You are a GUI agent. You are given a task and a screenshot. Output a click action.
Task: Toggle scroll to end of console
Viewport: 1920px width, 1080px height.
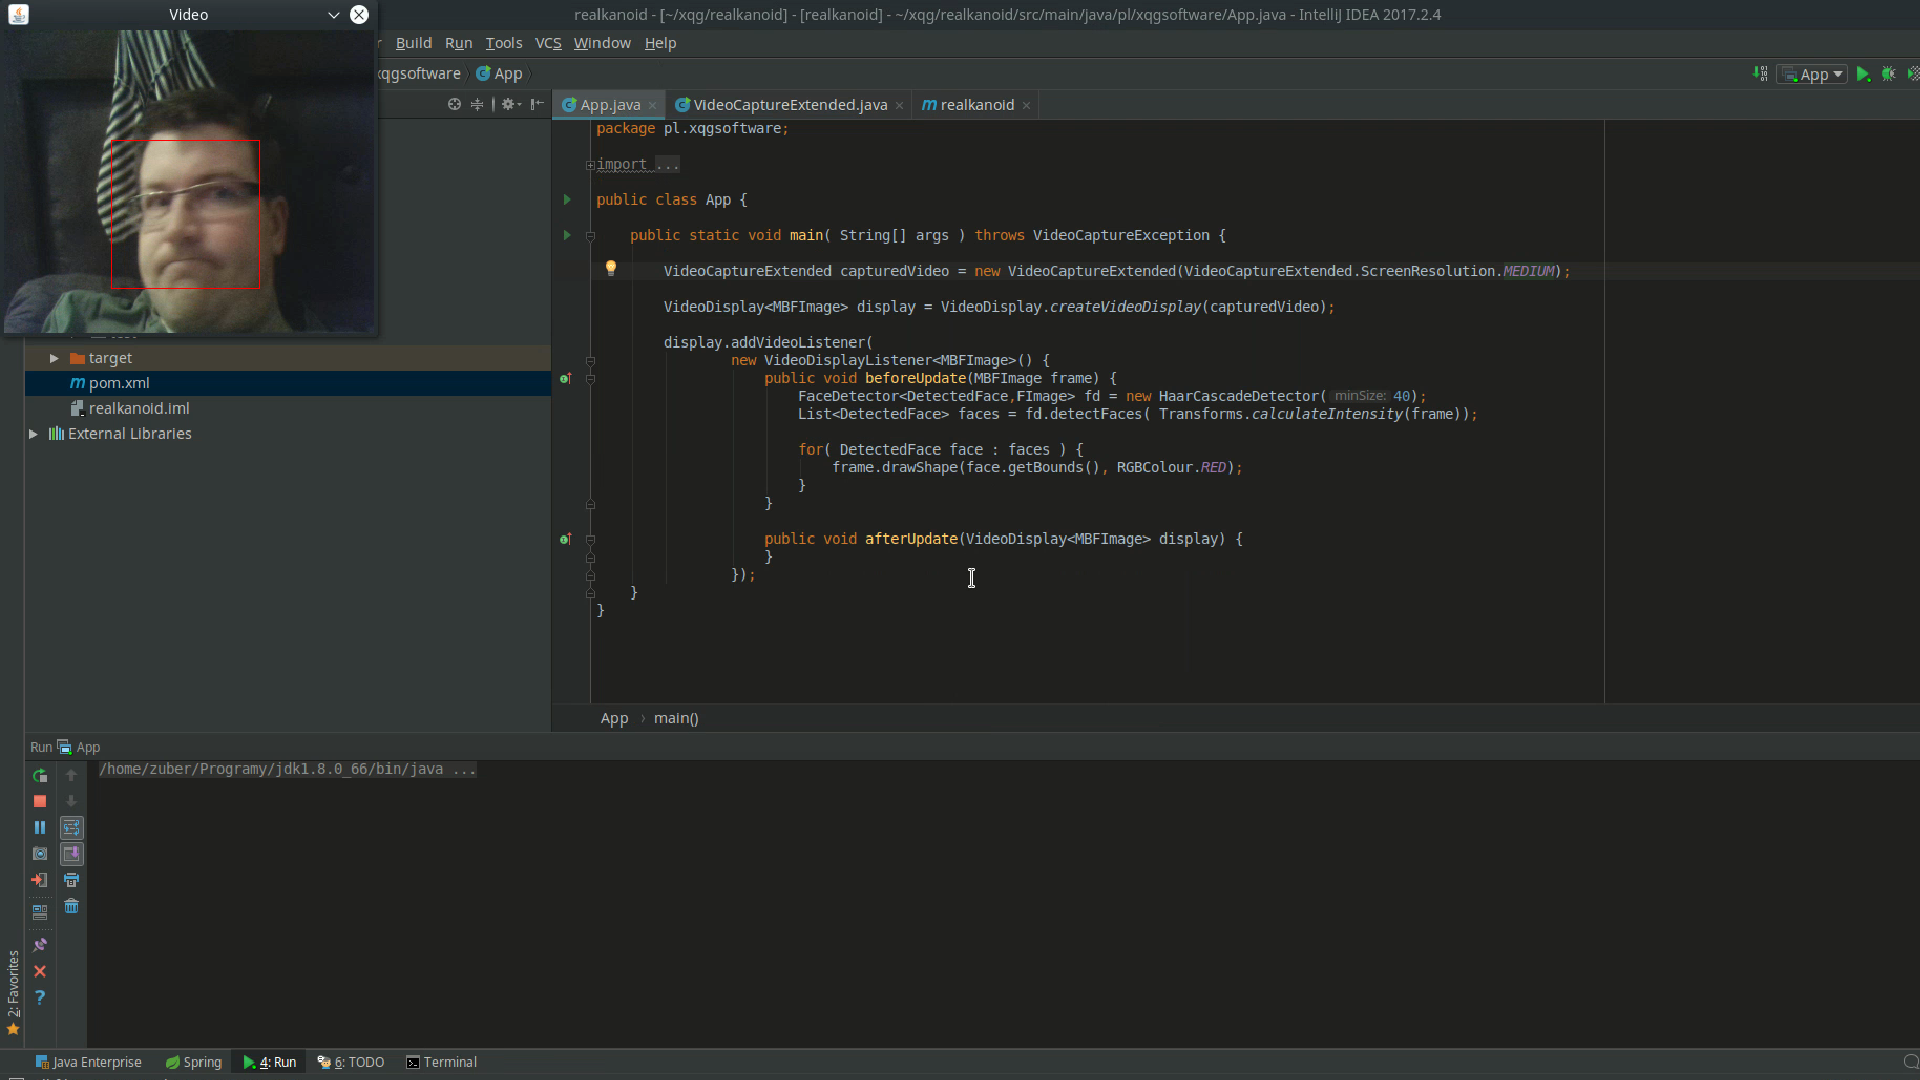coord(71,853)
